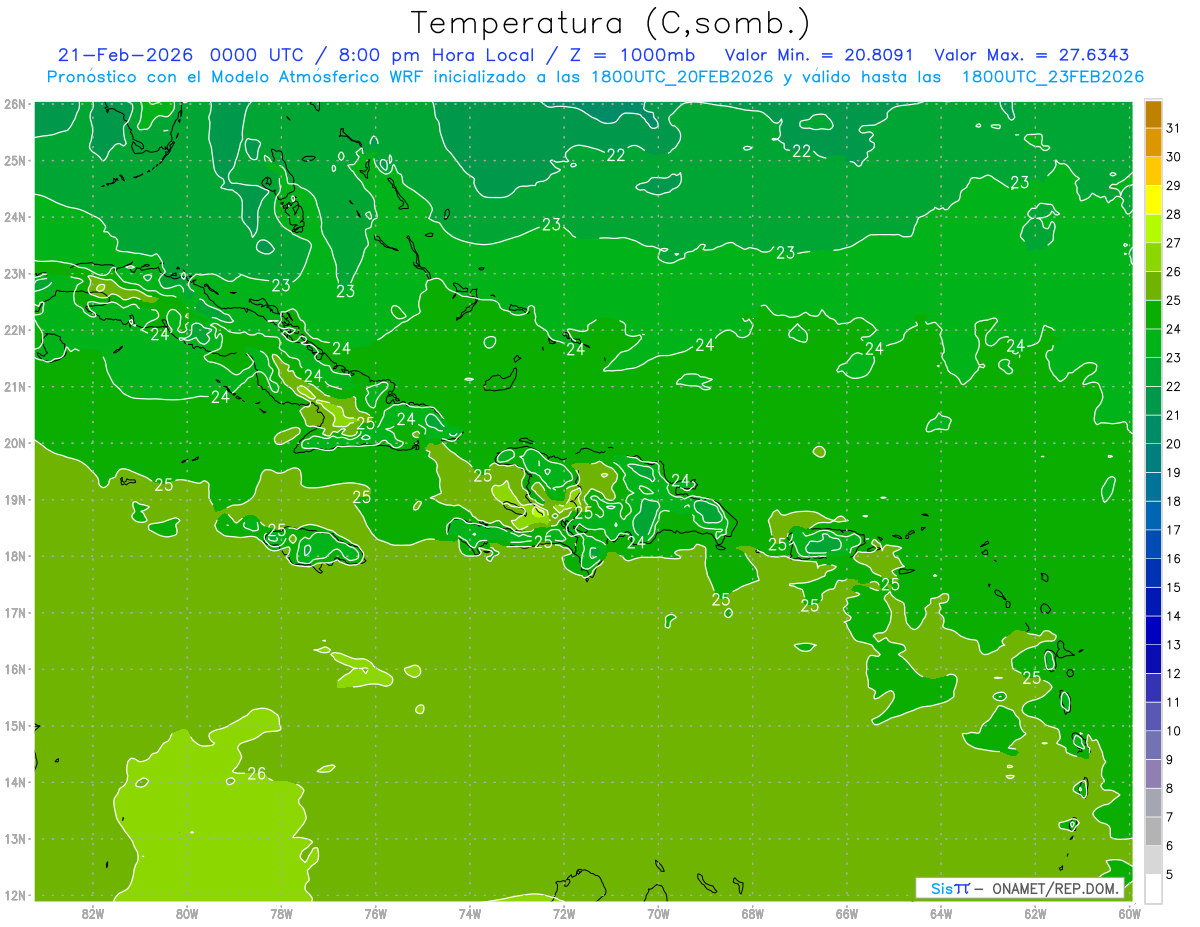Click the 20 label on the color scale
Viewport: 1200px width, 927px height.
pos(1173,444)
